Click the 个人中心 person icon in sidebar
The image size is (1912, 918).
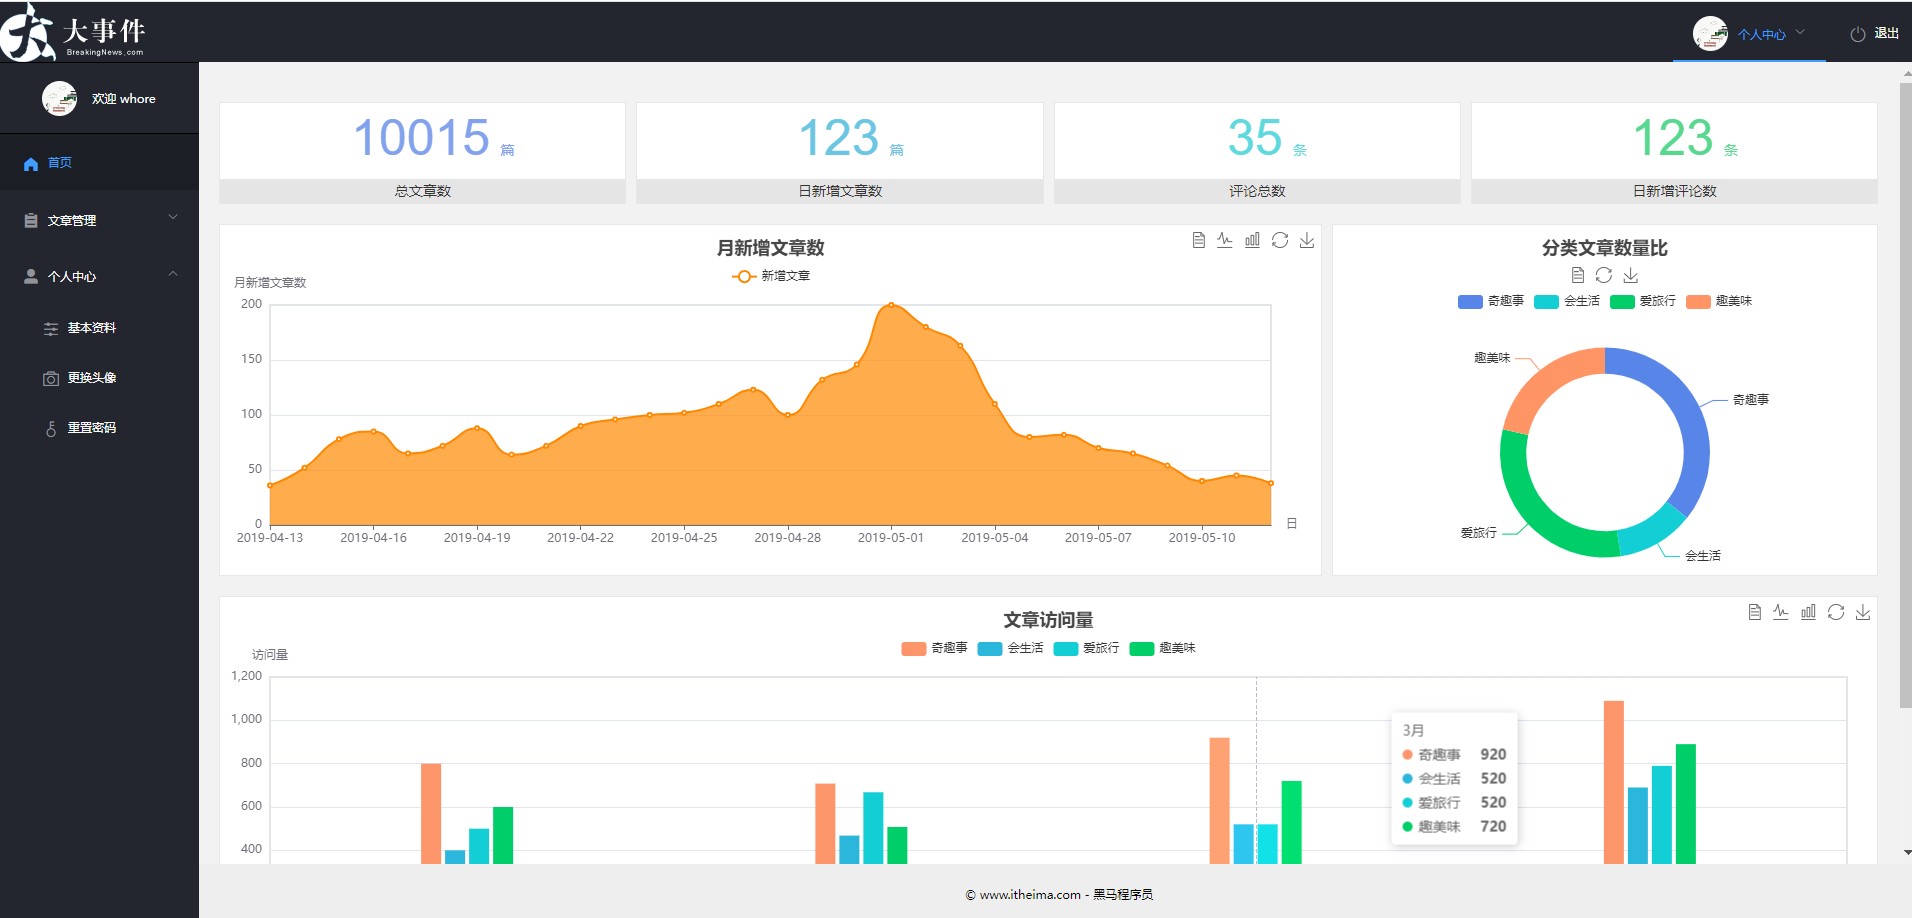pos(31,277)
